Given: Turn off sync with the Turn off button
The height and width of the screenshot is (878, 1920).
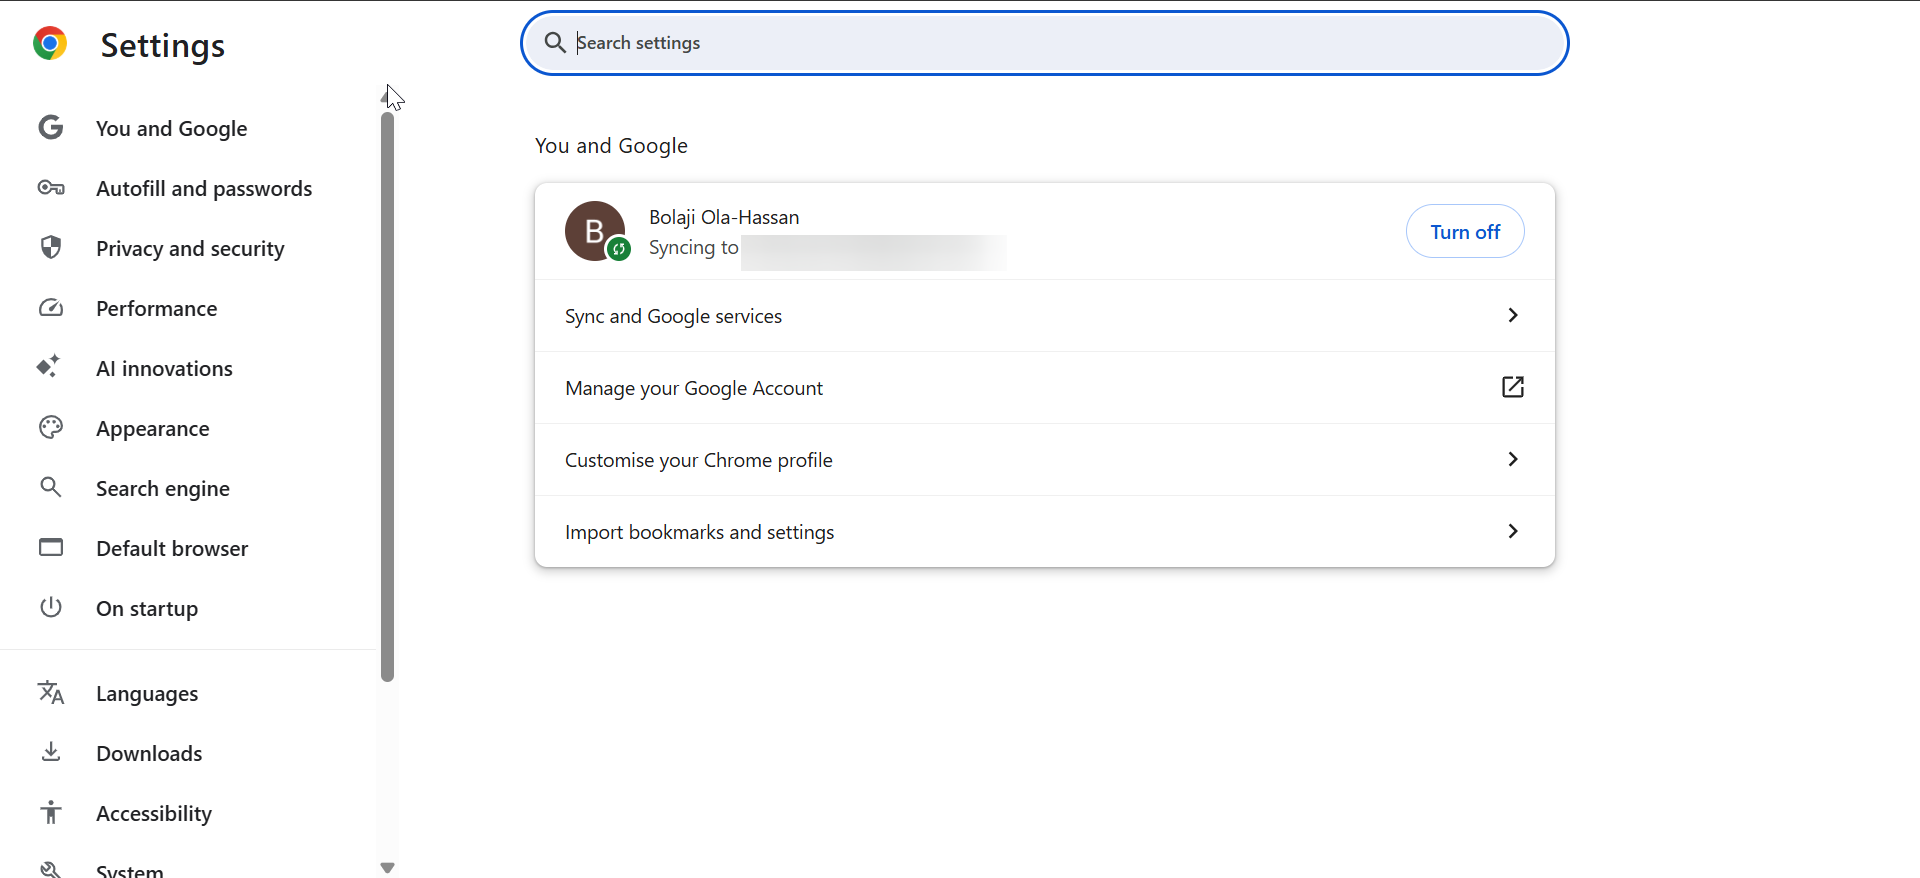Looking at the screenshot, I should coord(1465,232).
